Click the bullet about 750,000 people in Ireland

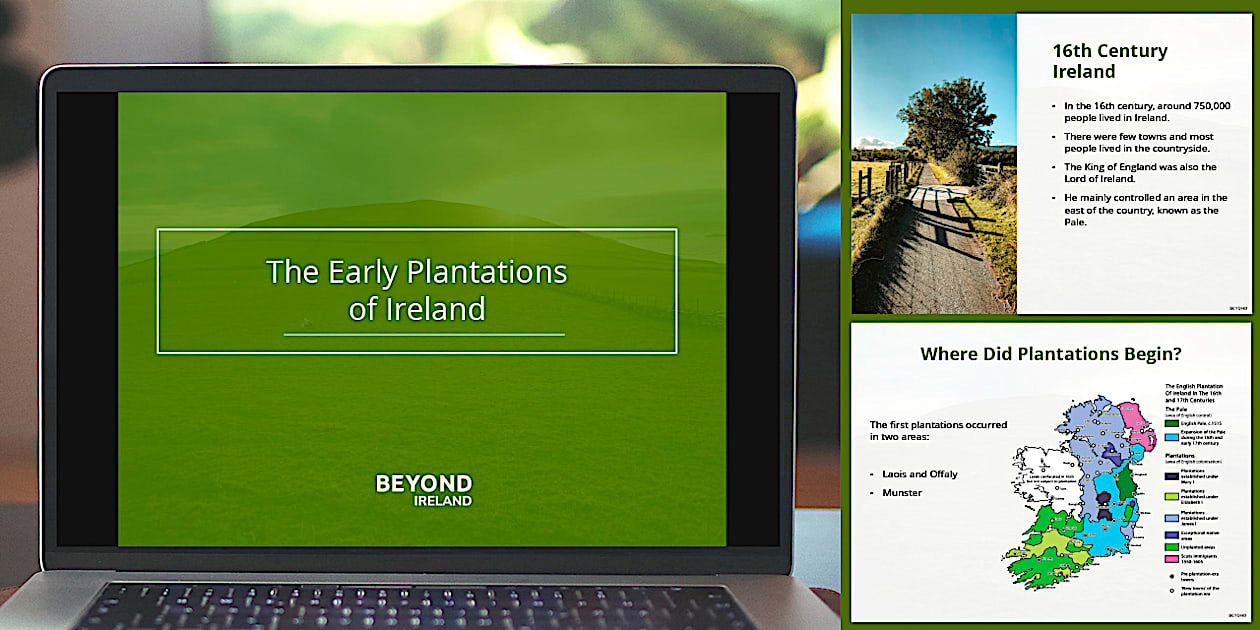pyautogui.click(x=1145, y=110)
